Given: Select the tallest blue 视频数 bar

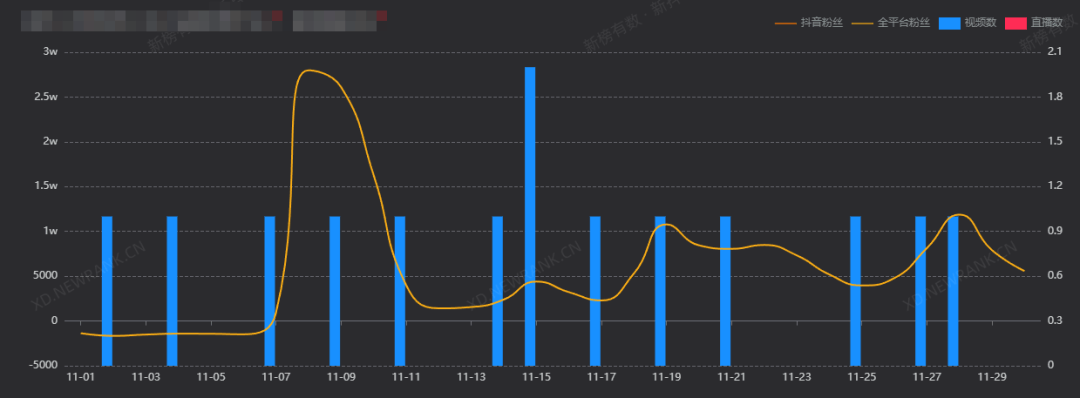Looking at the screenshot, I should [530, 216].
